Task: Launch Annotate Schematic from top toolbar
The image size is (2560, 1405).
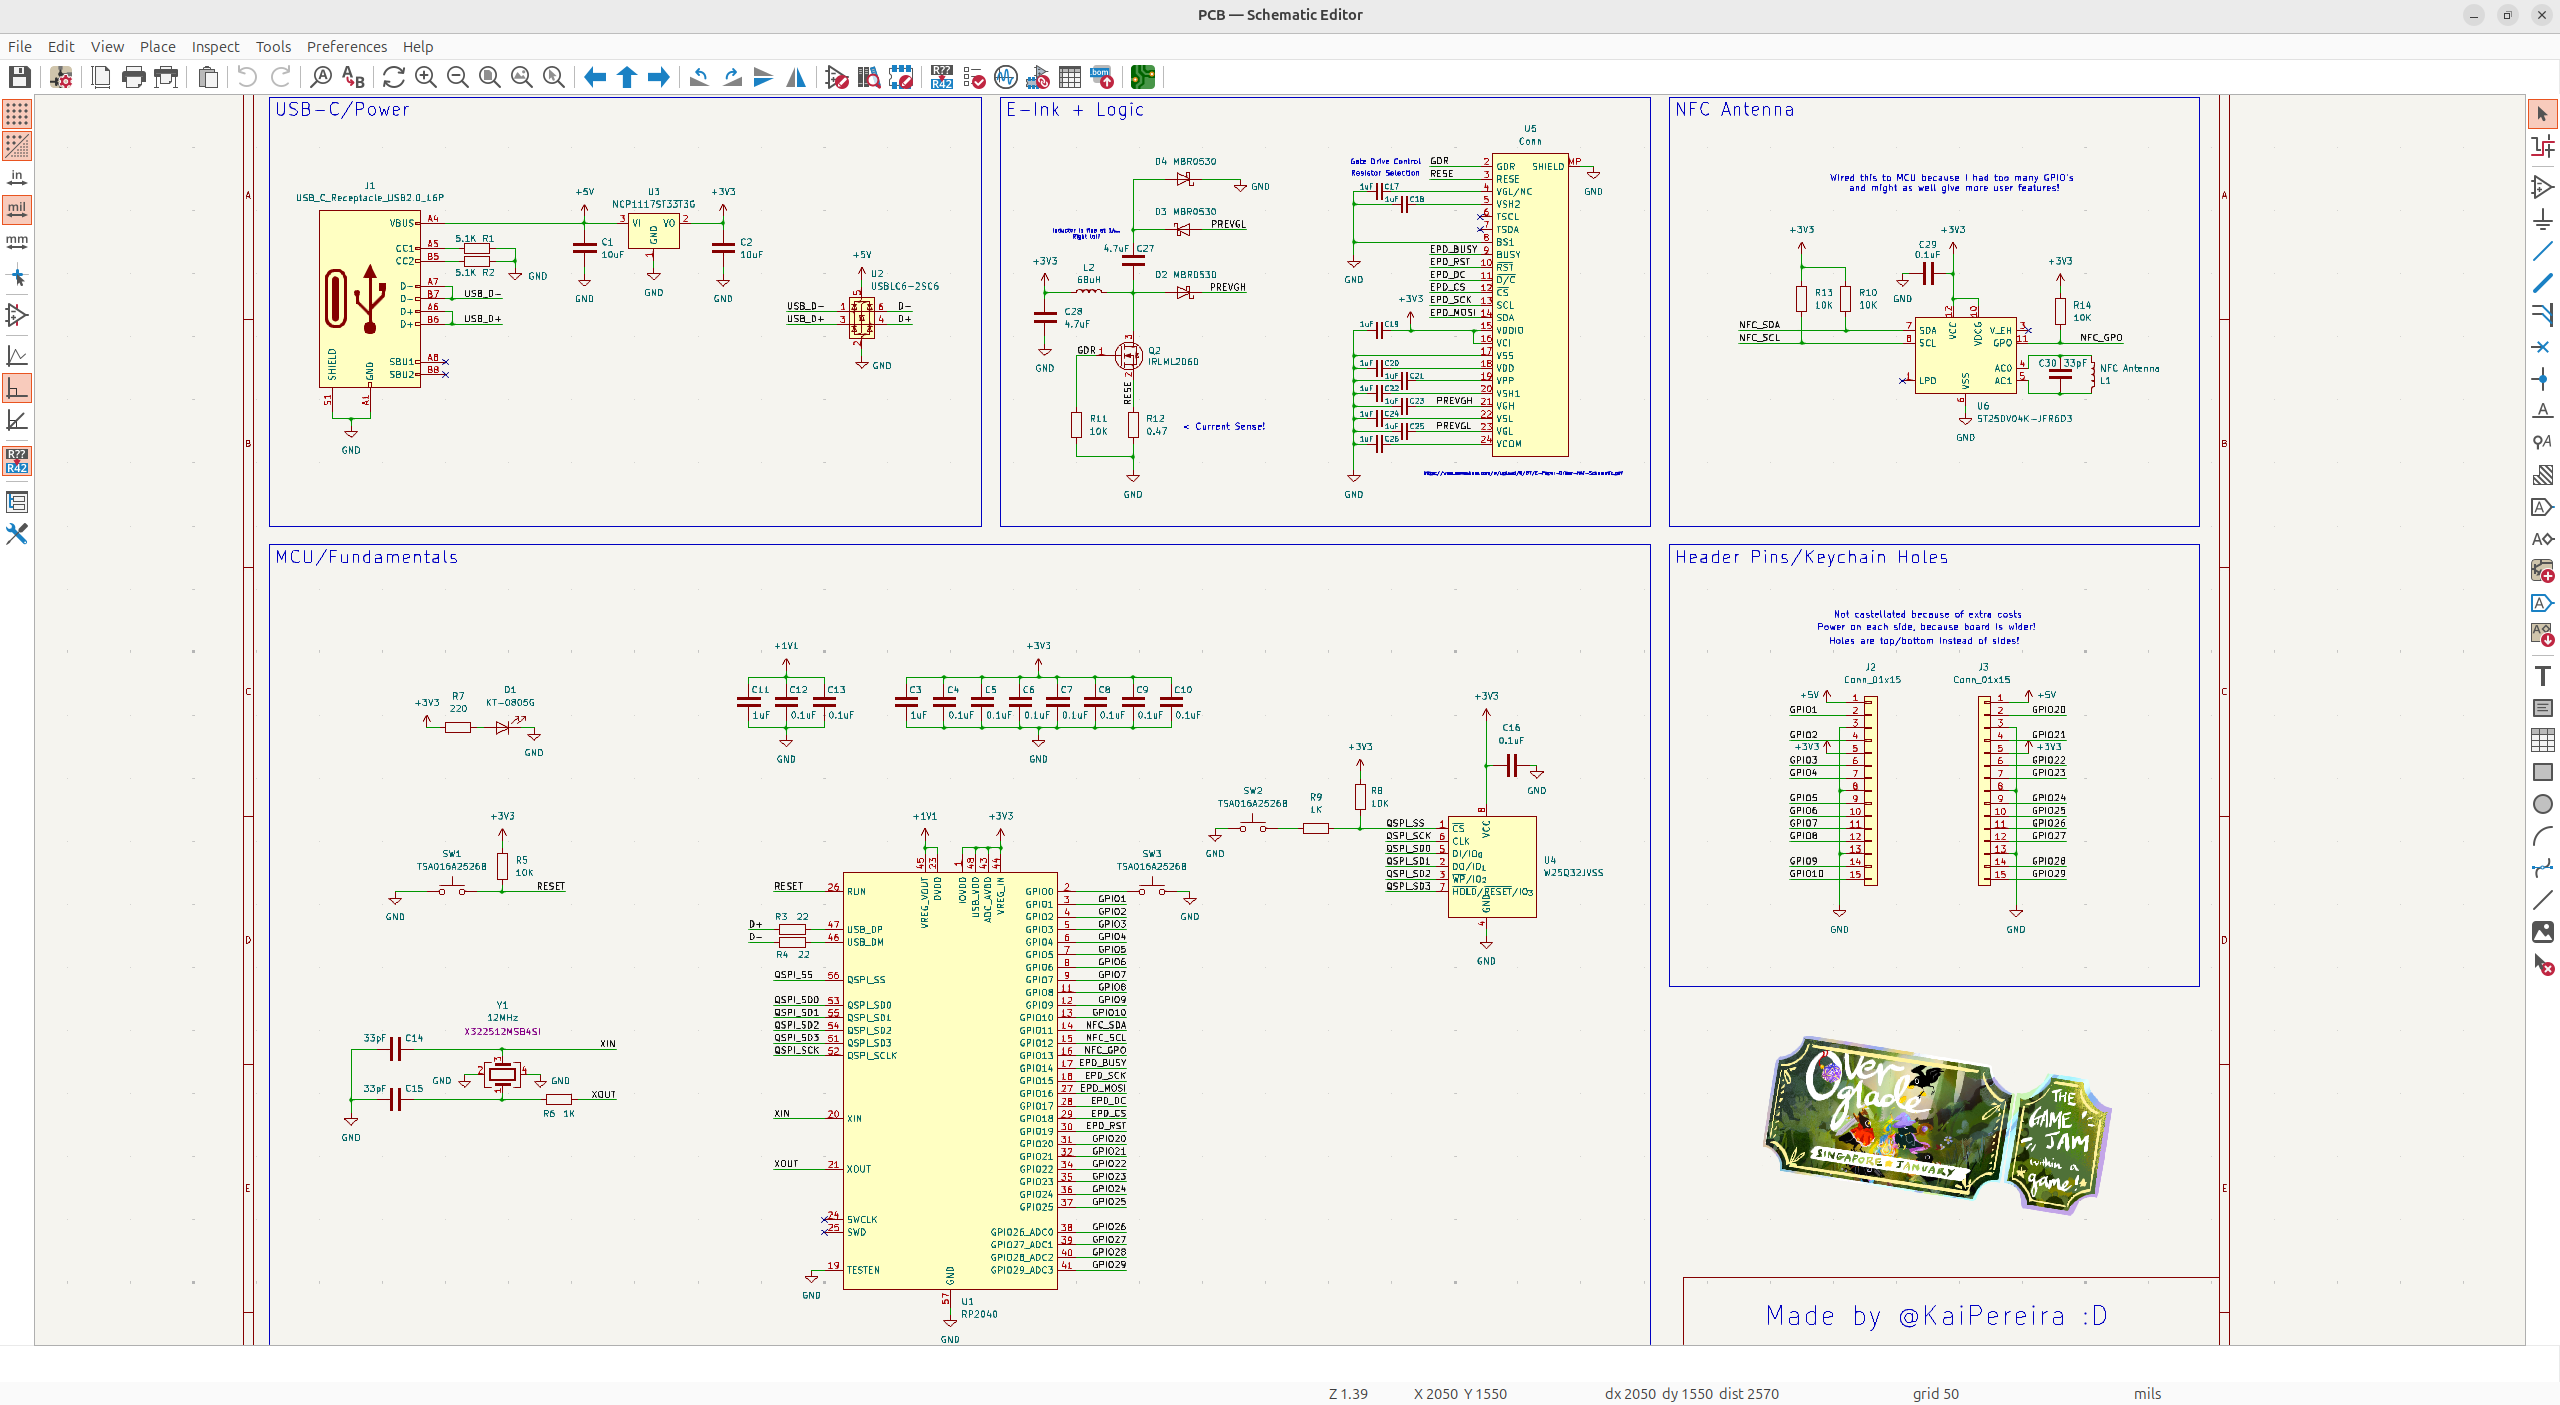Action: click(x=942, y=77)
